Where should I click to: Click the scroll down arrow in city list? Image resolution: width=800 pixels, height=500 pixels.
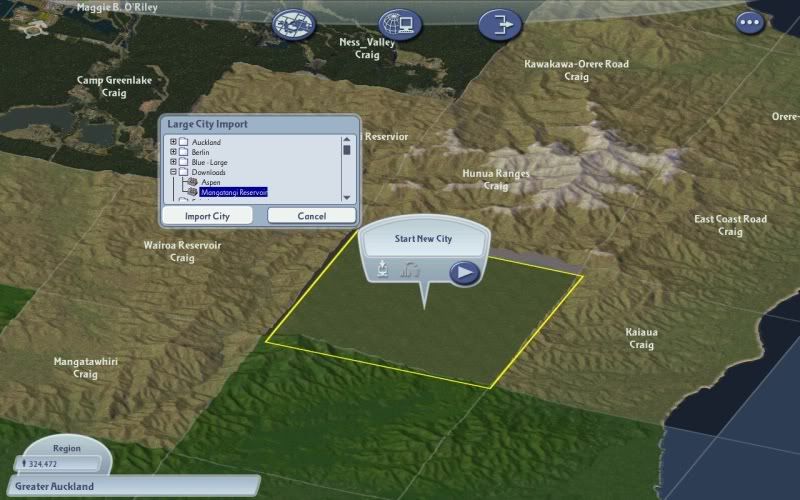click(347, 197)
